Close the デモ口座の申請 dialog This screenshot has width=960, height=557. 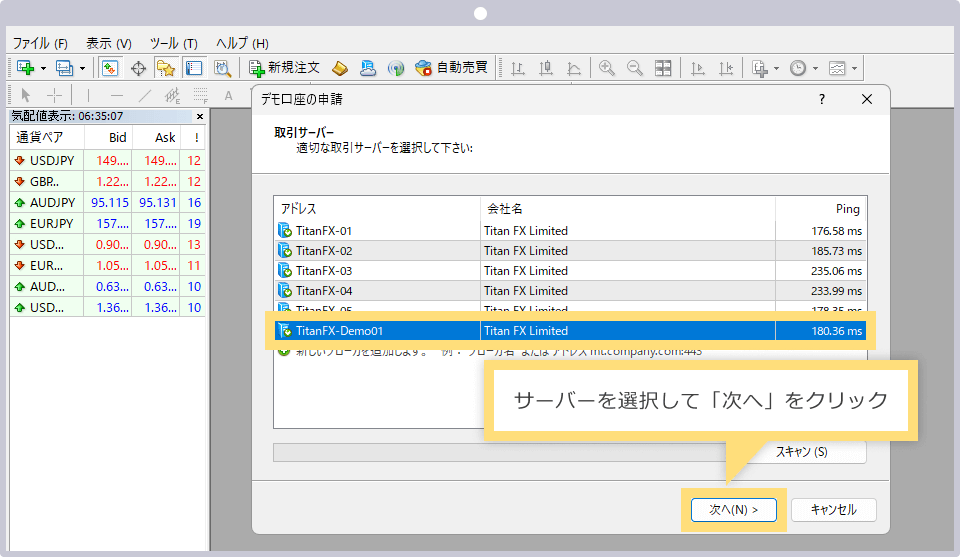coord(866,99)
